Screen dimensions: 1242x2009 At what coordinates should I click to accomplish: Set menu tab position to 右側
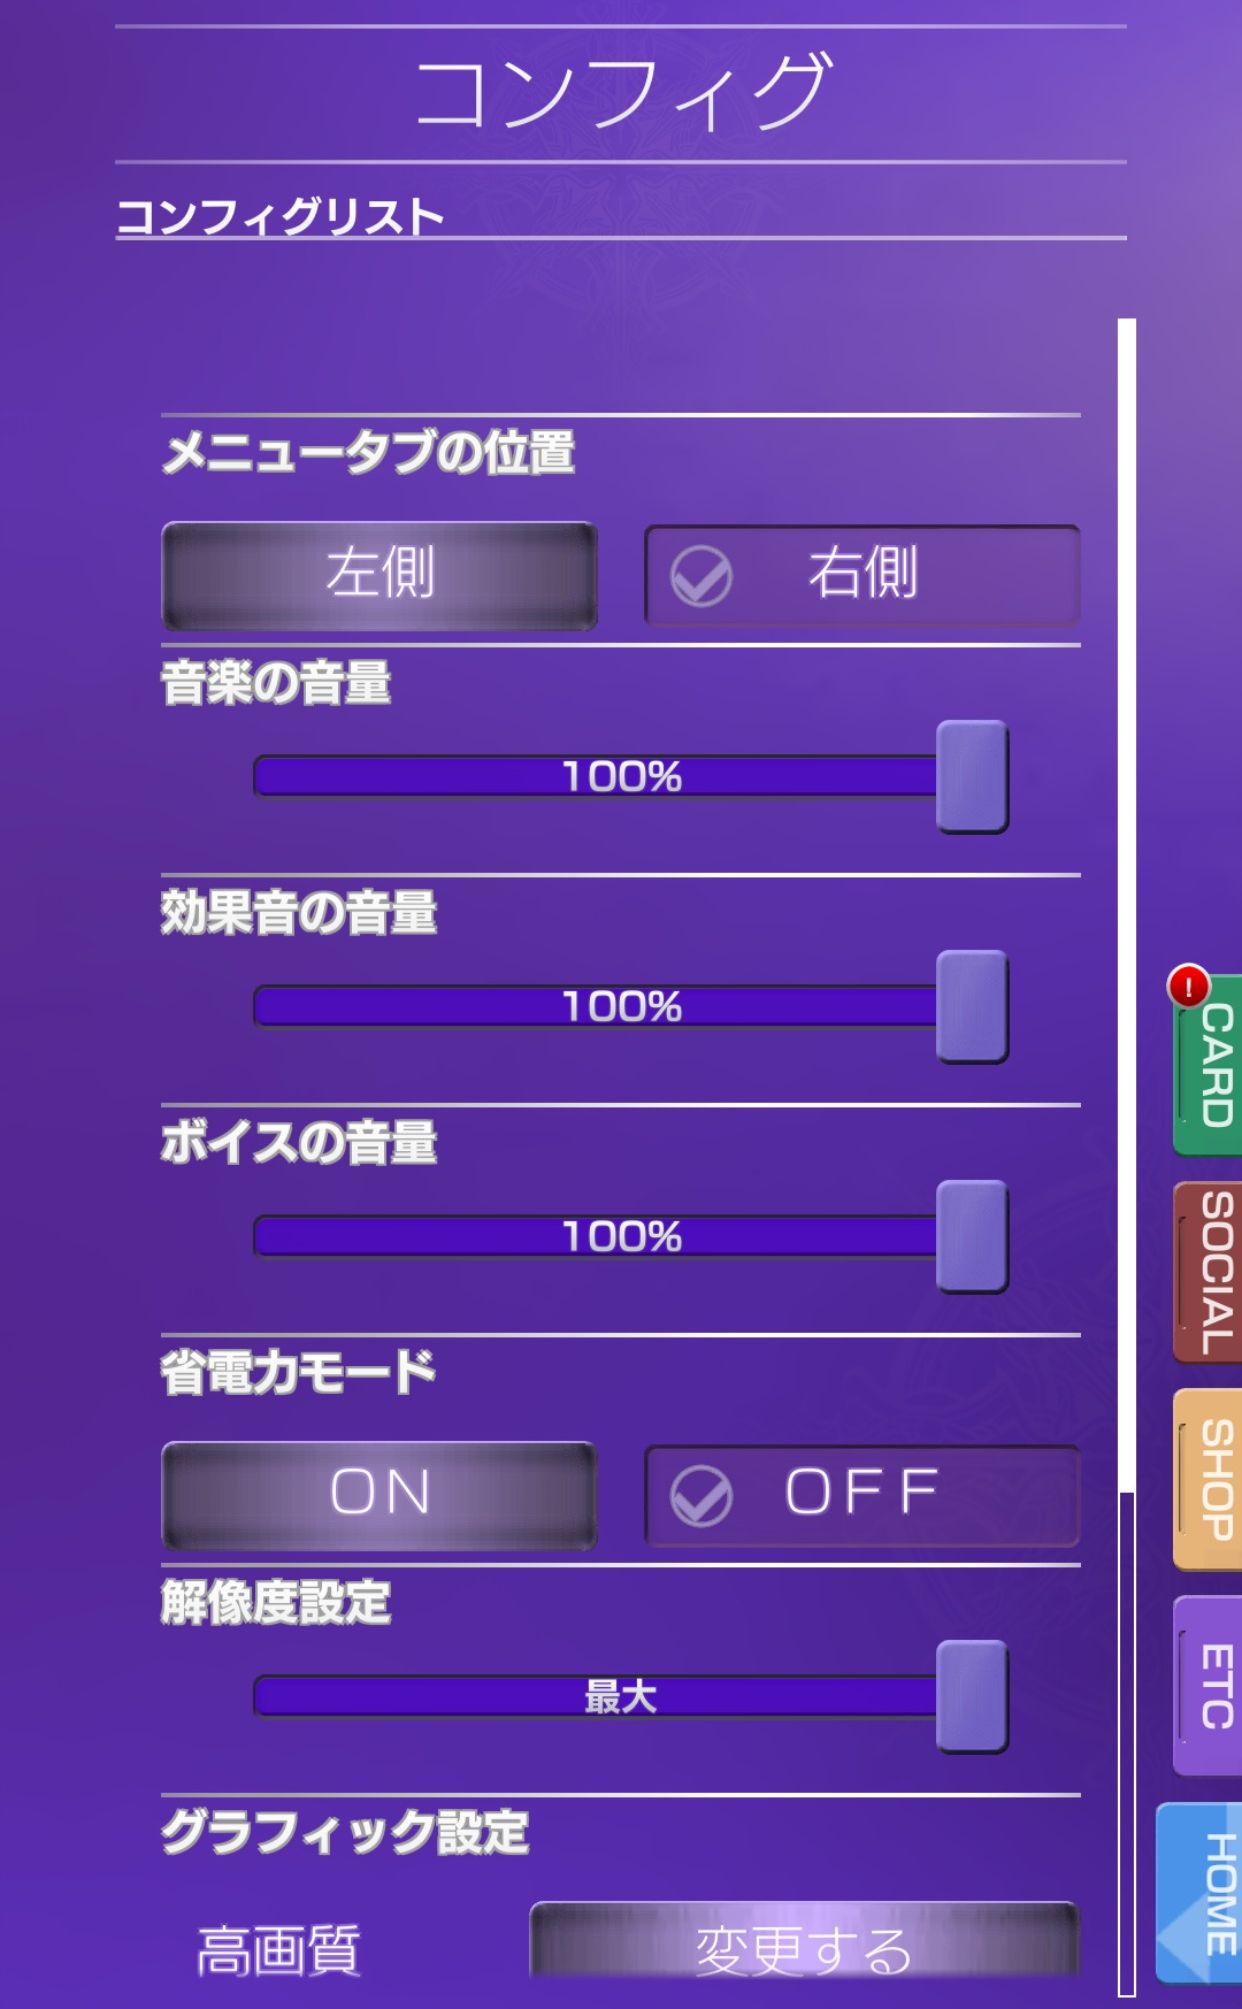(x=862, y=575)
